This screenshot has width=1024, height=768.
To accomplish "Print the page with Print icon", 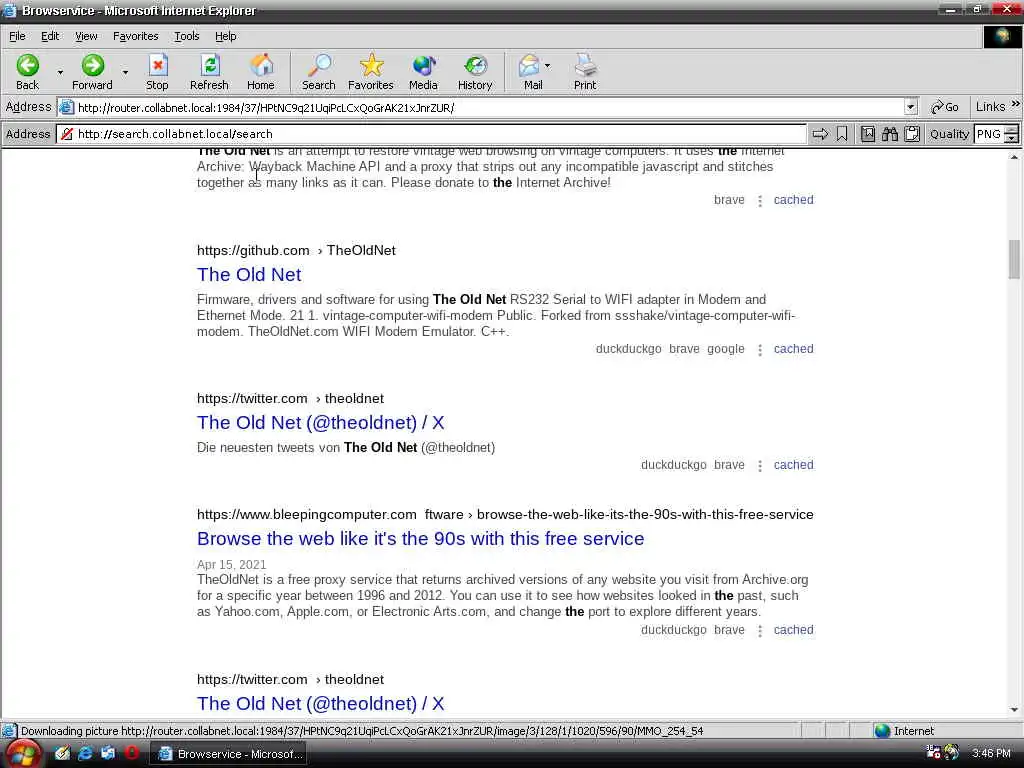I will tap(585, 72).
